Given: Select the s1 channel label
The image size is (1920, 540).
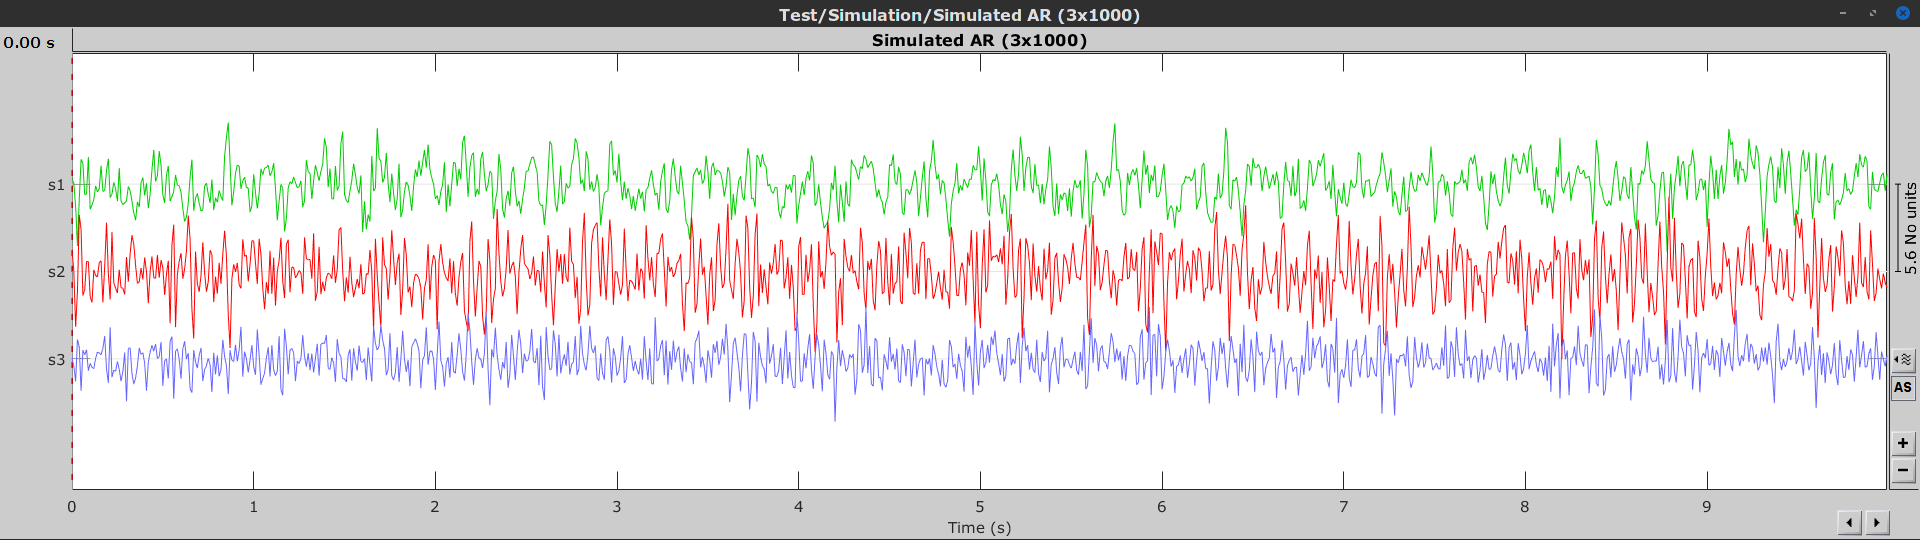Looking at the screenshot, I should pyautogui.click(x=56, y=185).
